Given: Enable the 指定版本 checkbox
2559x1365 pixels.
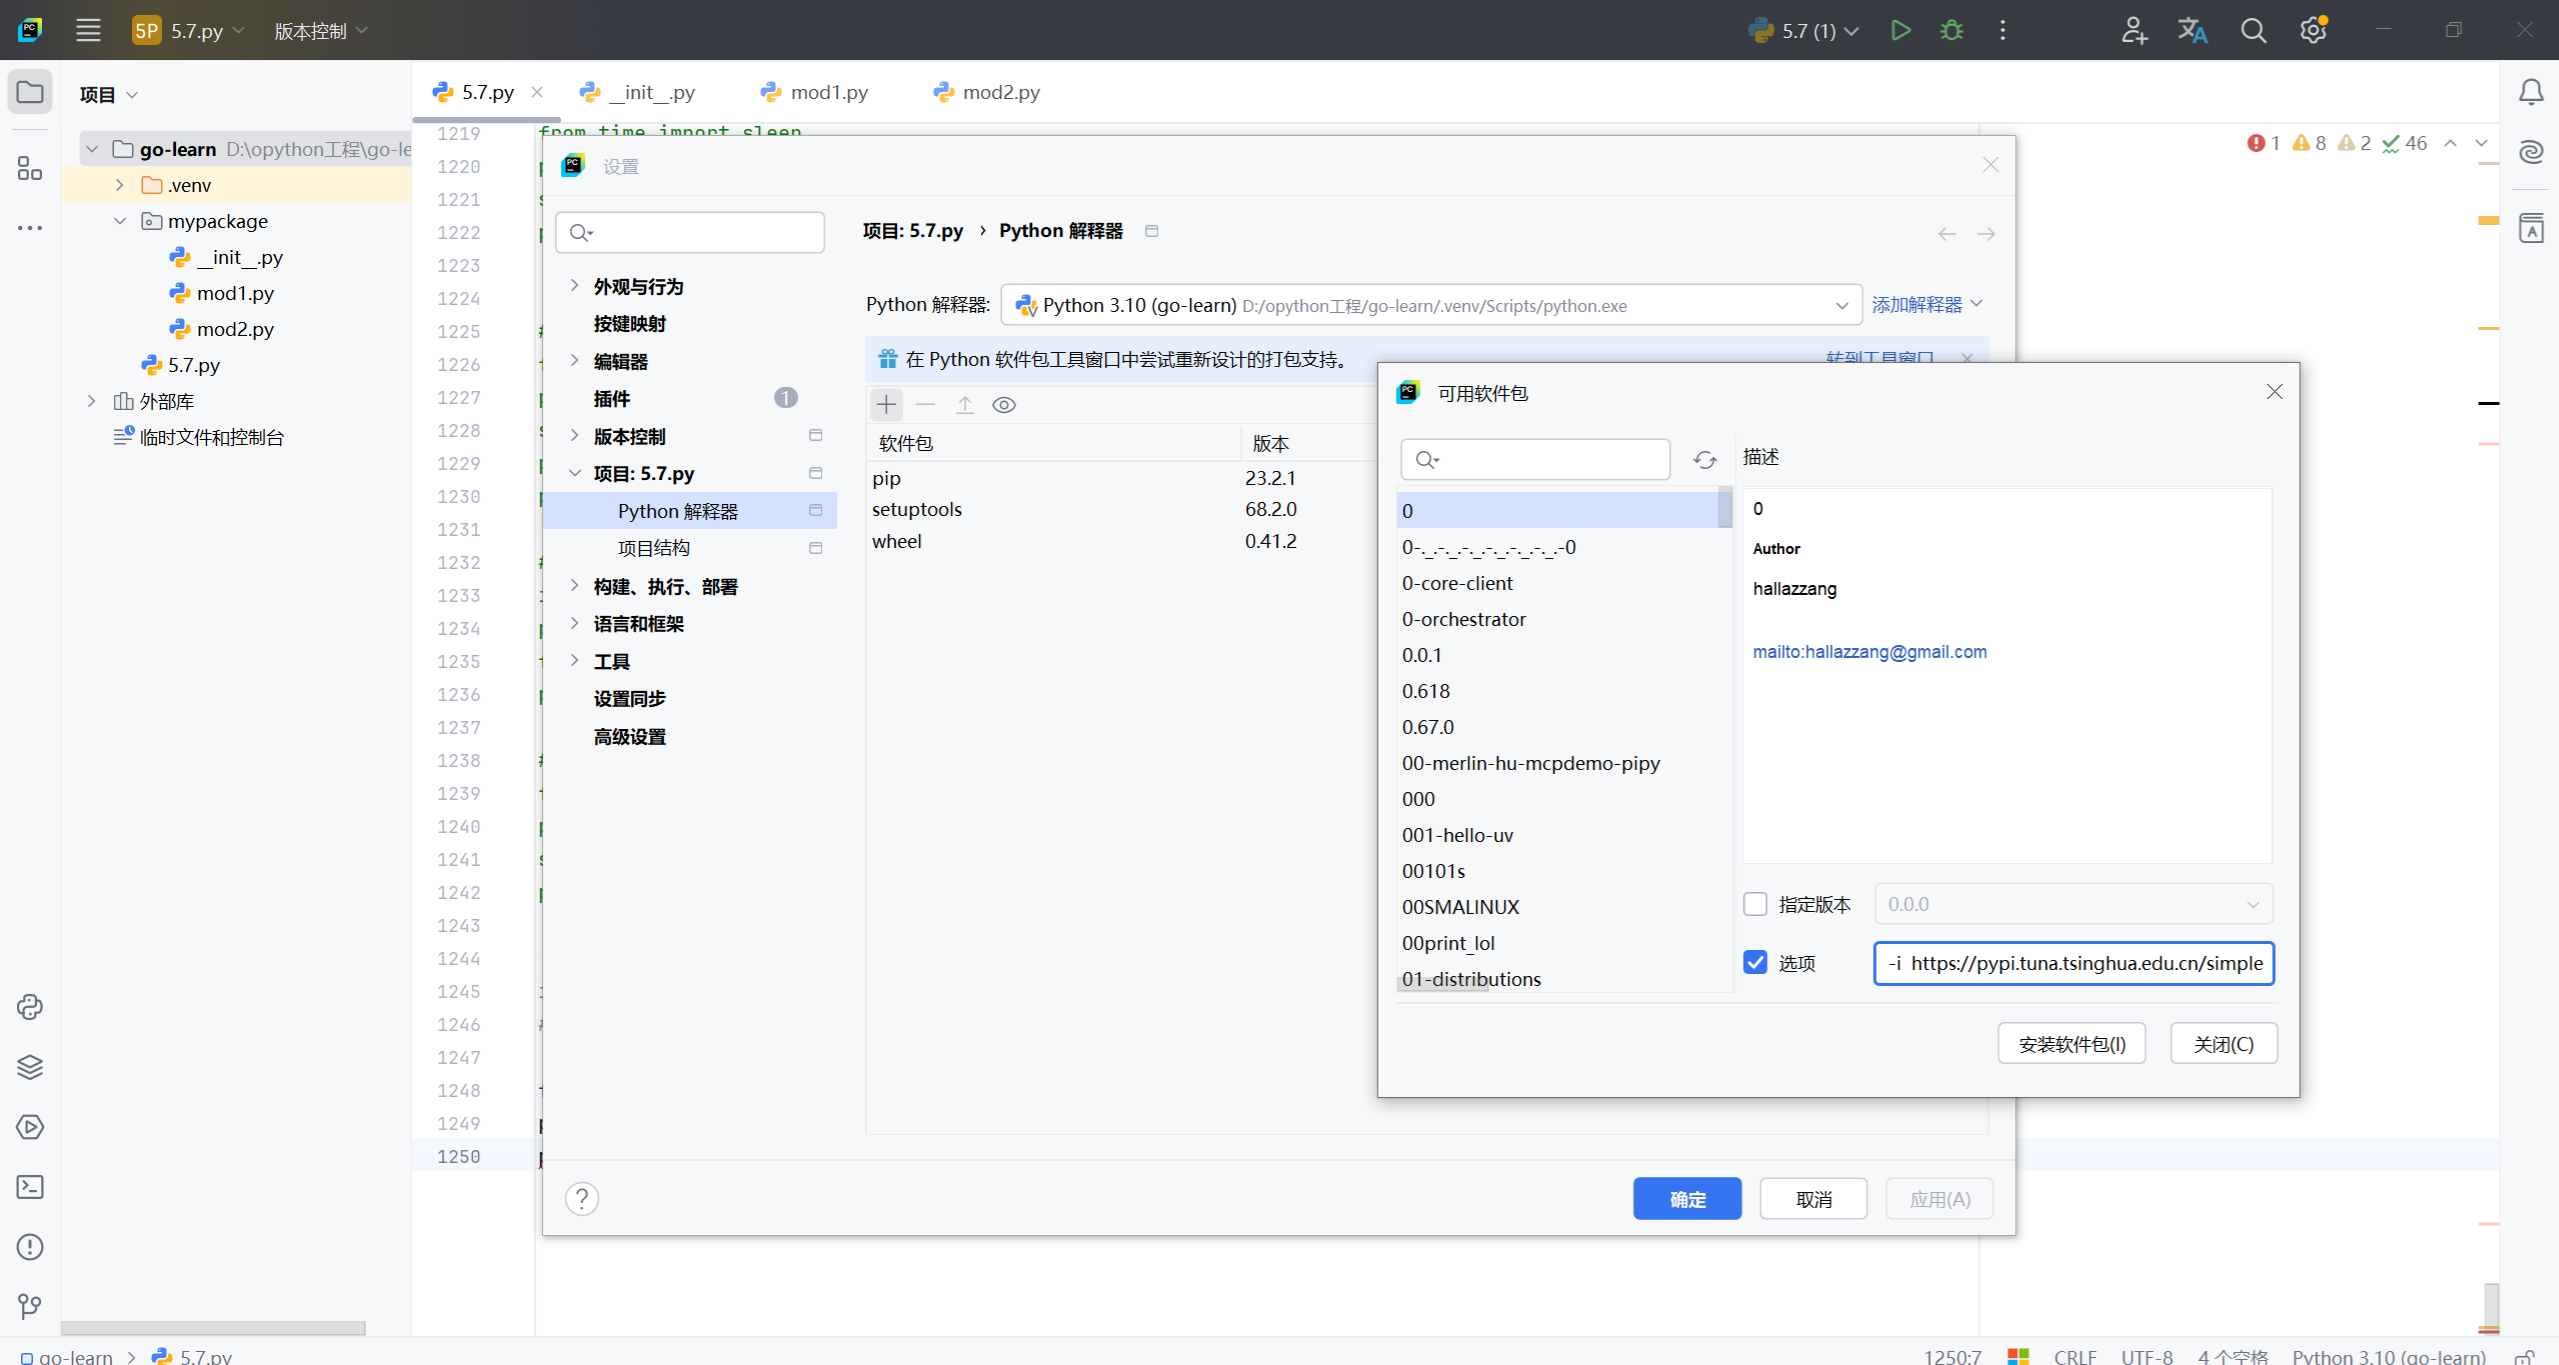Looking at the screenshot, I should [x=1755, y=904].
